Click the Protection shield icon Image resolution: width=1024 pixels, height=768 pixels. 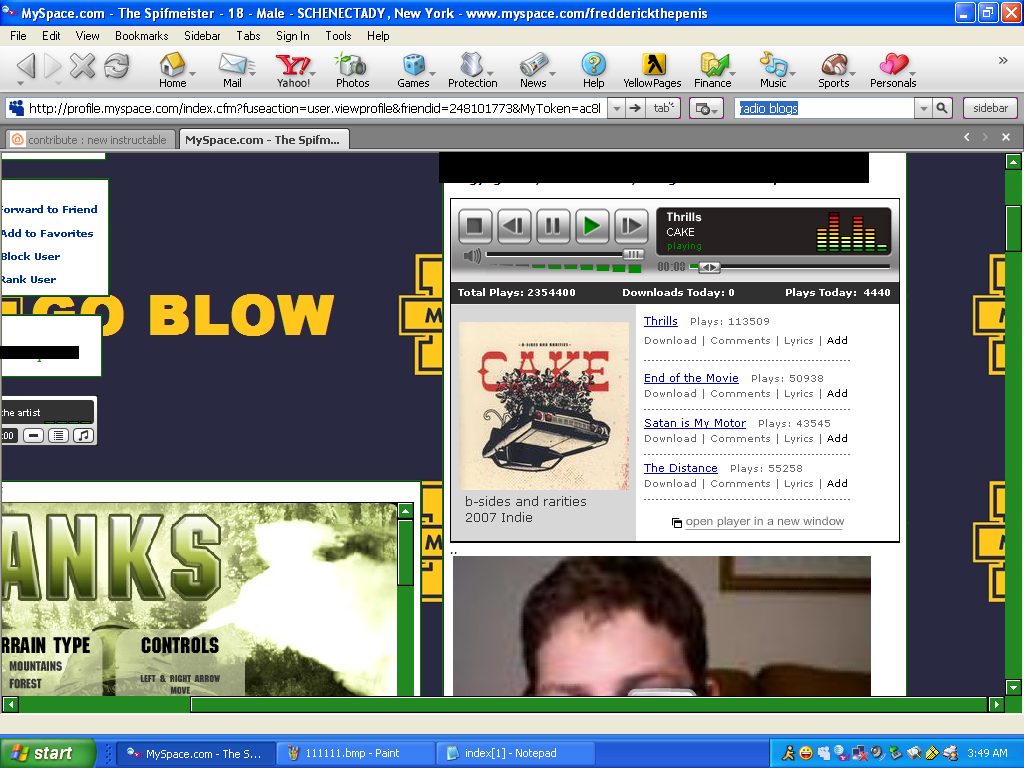click(472, 71)
